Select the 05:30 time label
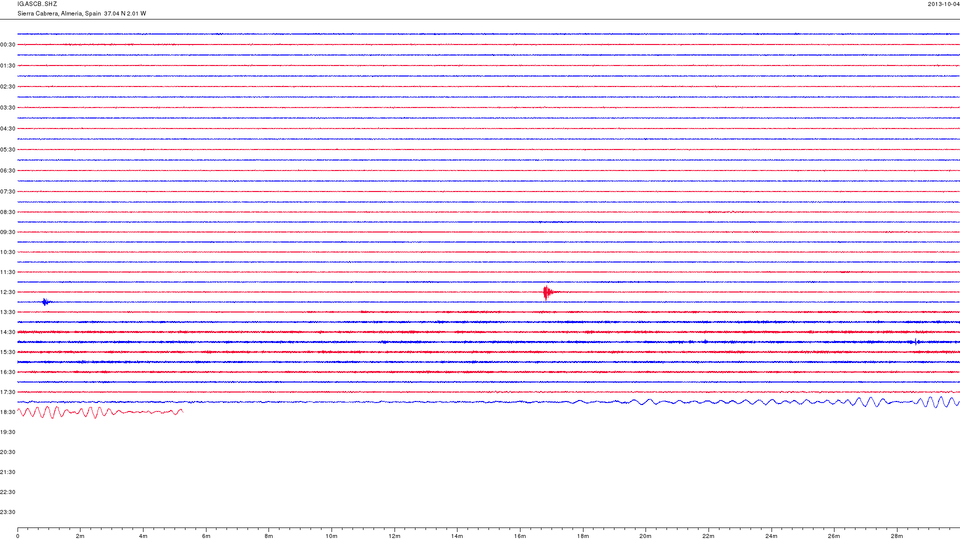960x540 pixels. pos(8,149)
